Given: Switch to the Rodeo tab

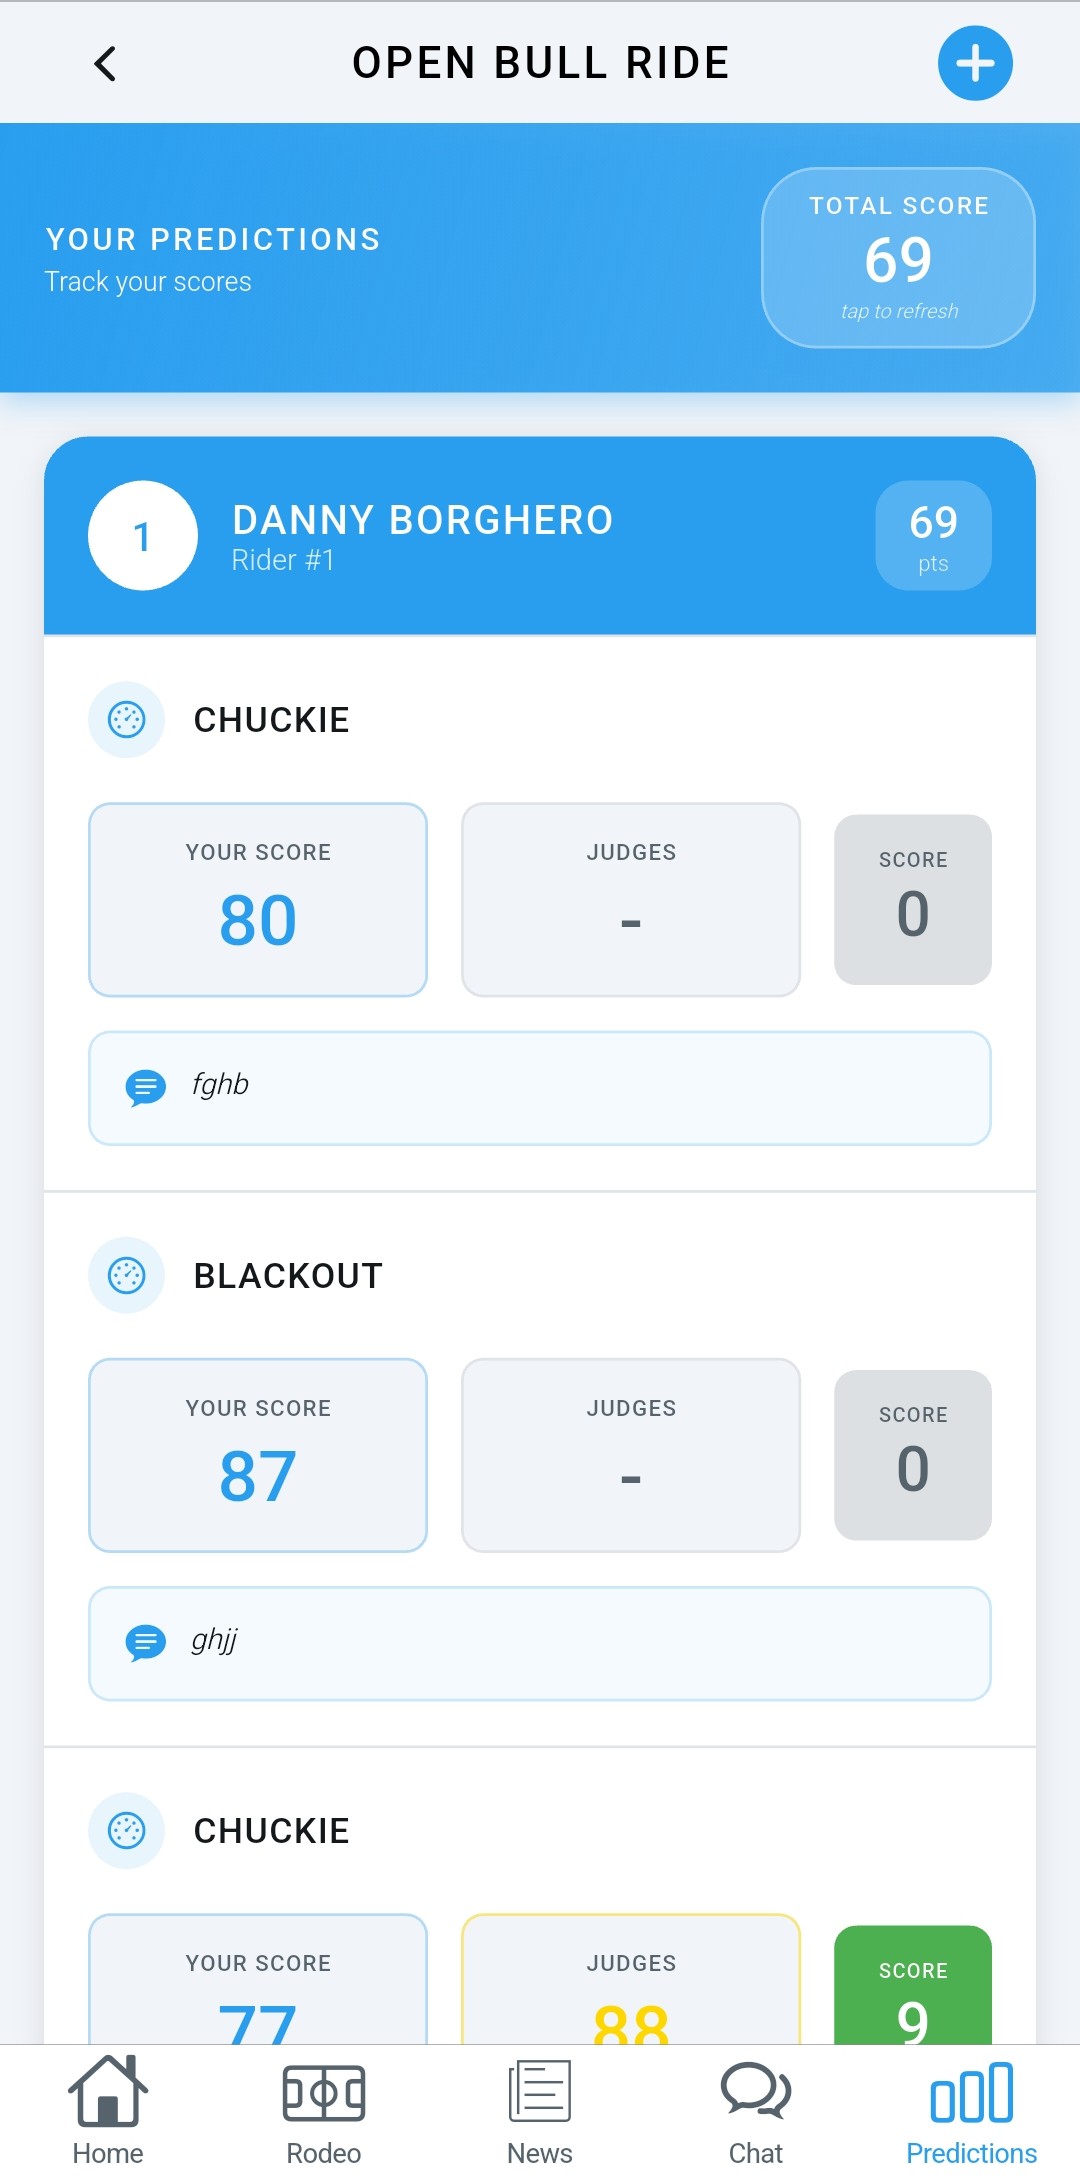Looking at the screenshot, I should (324, 2110).
